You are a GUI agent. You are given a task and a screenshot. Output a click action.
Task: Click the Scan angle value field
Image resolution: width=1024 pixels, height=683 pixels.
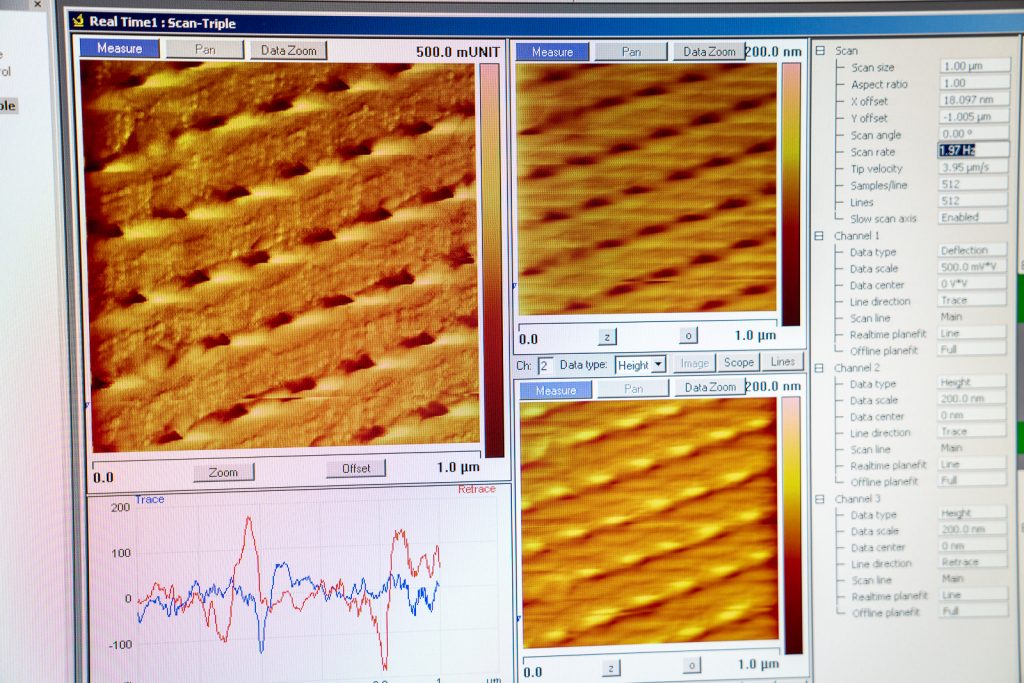pos(974,133)
